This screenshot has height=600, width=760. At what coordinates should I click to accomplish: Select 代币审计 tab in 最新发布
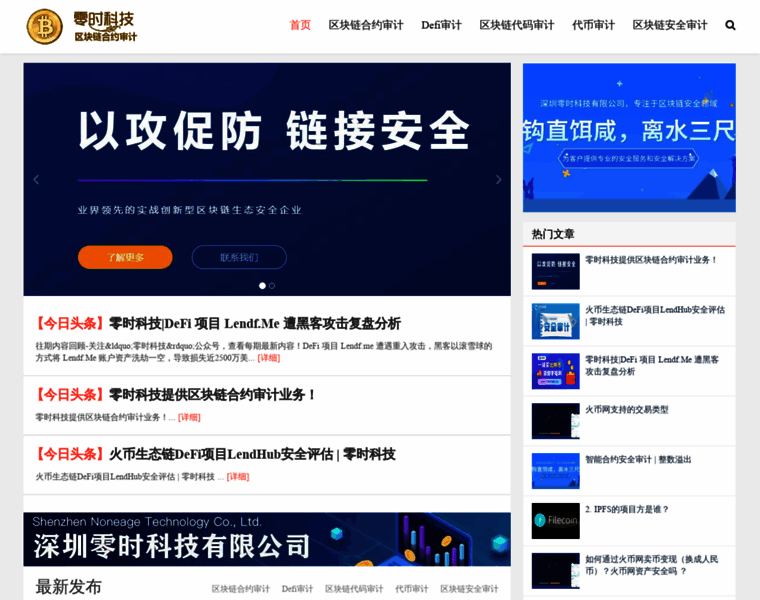click(412, 589)
